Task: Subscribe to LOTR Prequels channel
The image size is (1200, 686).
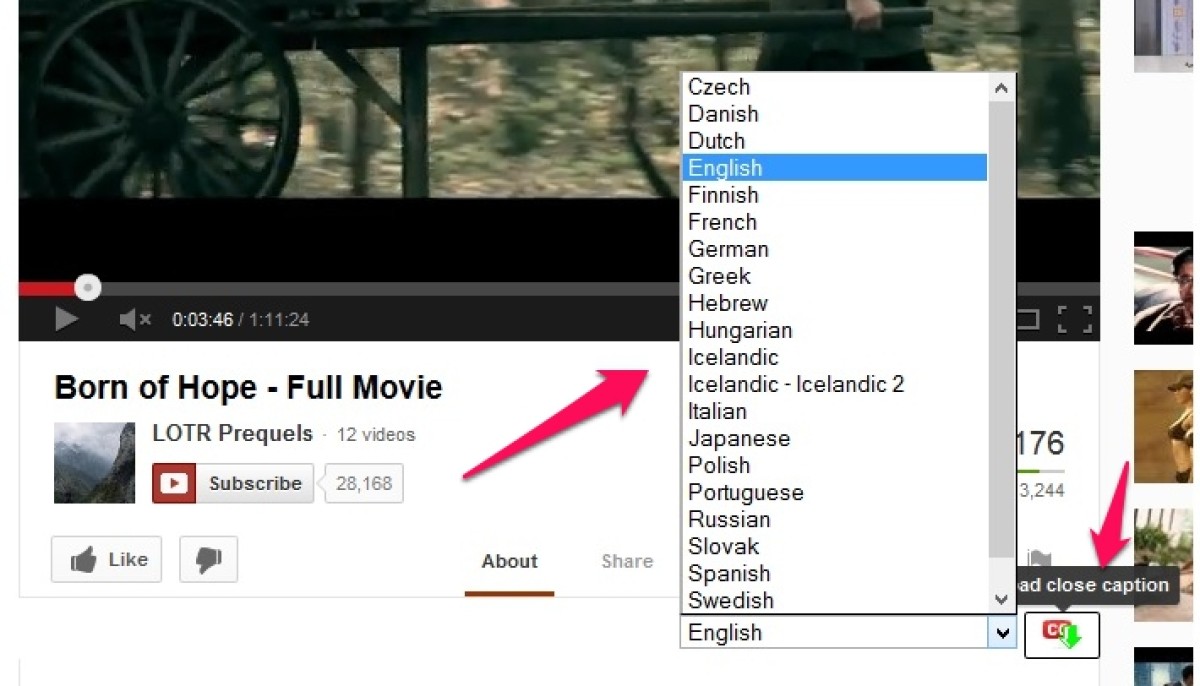Action: pyautogui.click(x=232, y=483)
